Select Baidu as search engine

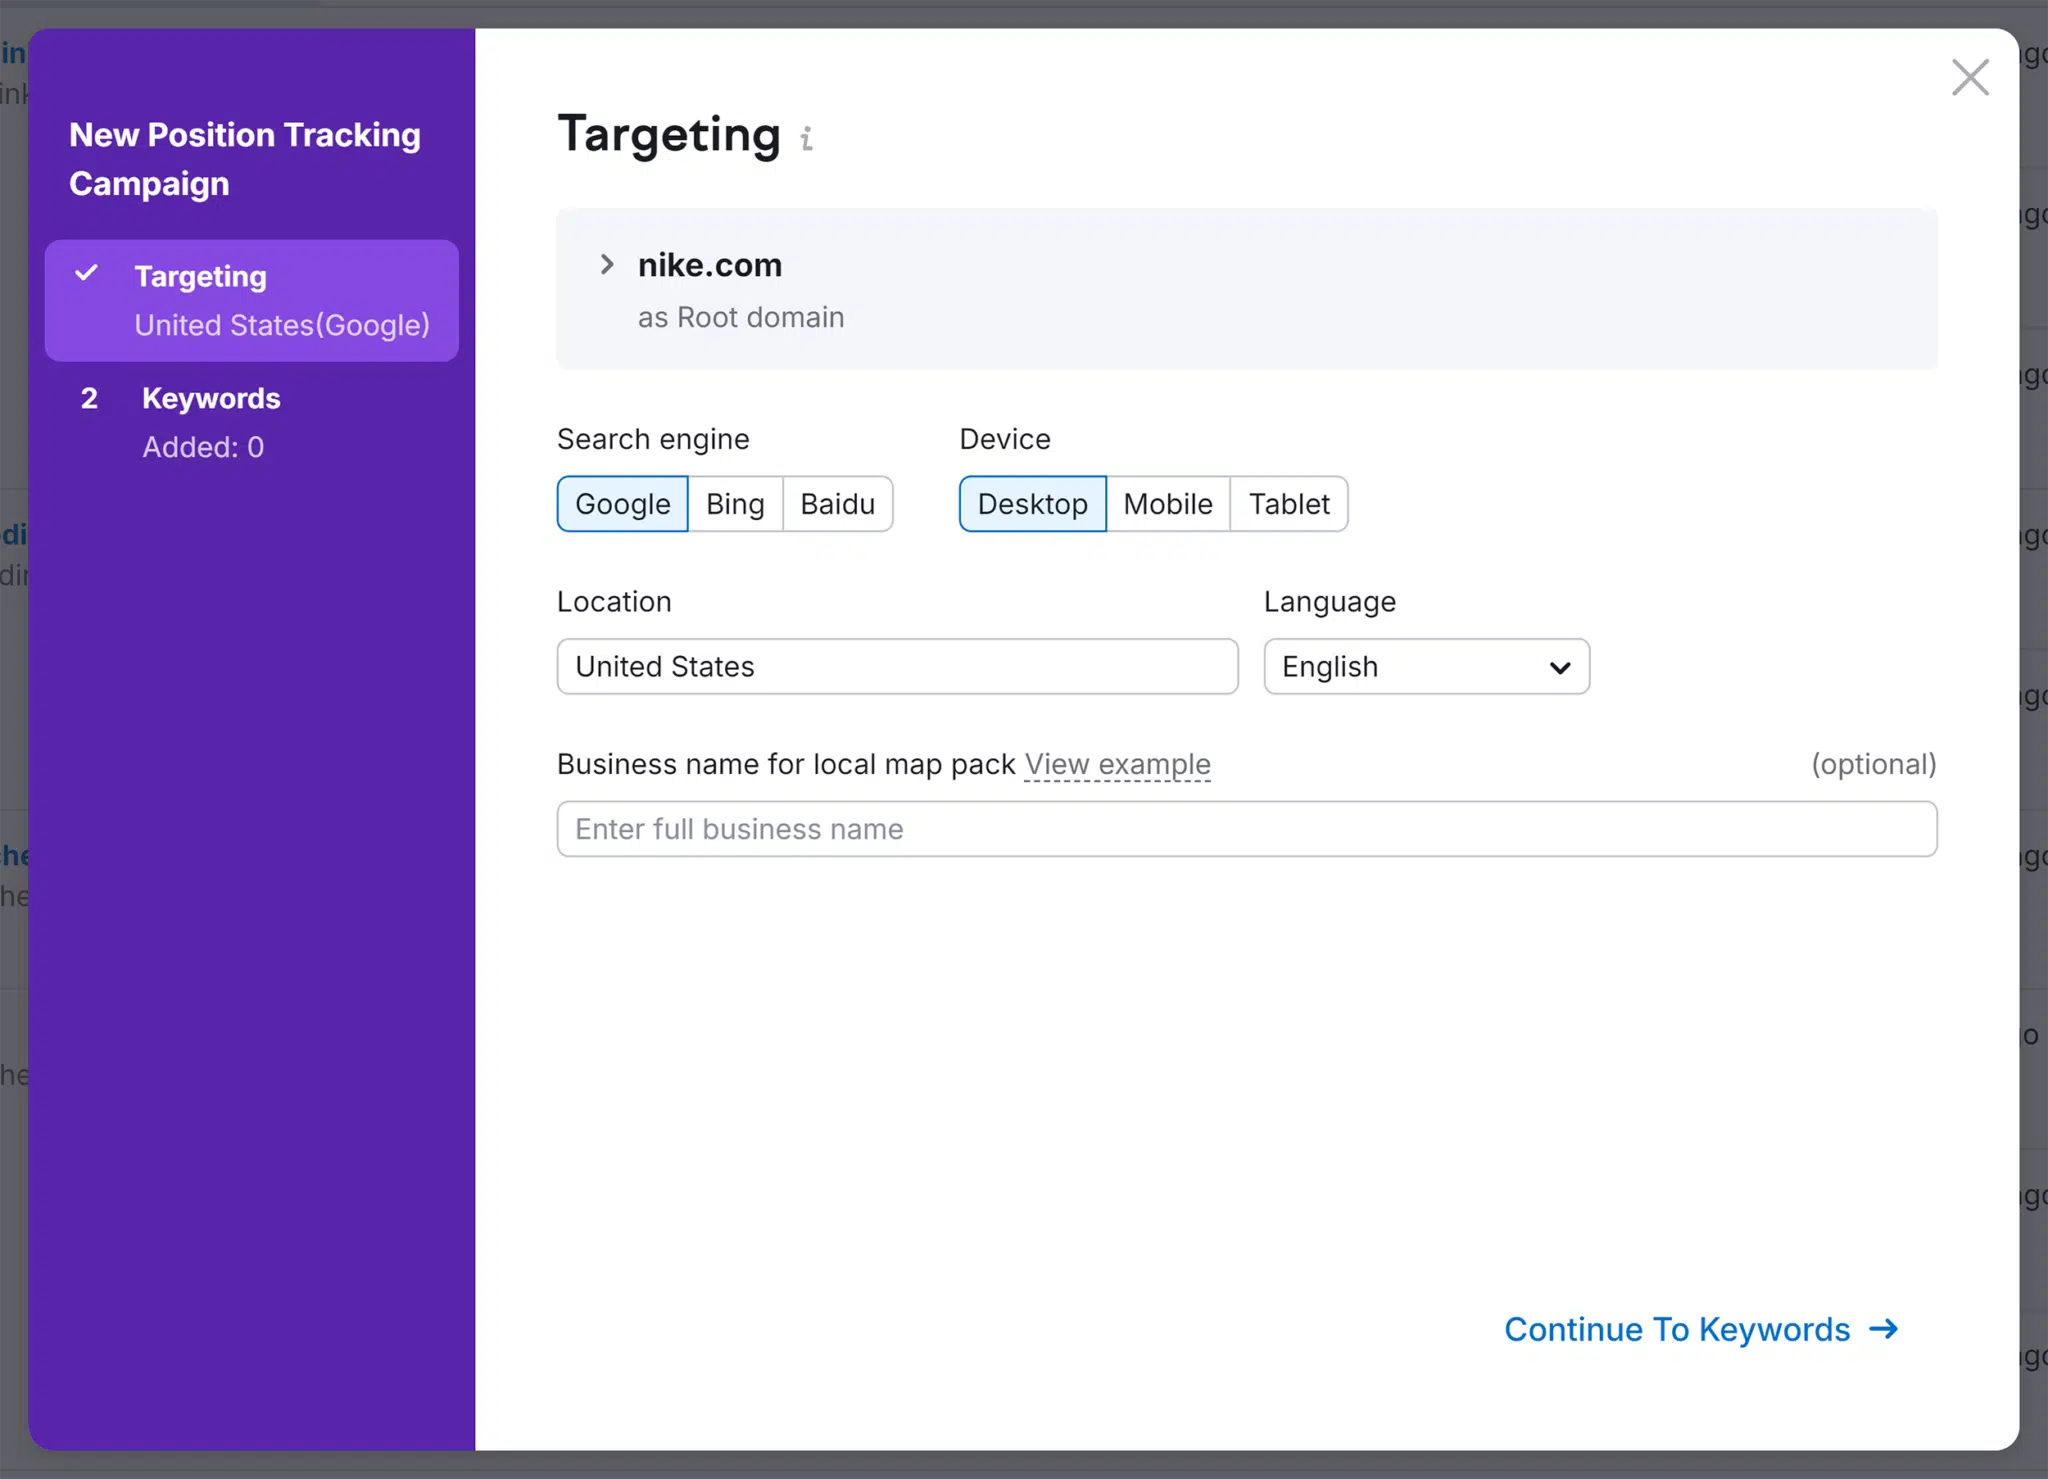[x=838, y=504]
